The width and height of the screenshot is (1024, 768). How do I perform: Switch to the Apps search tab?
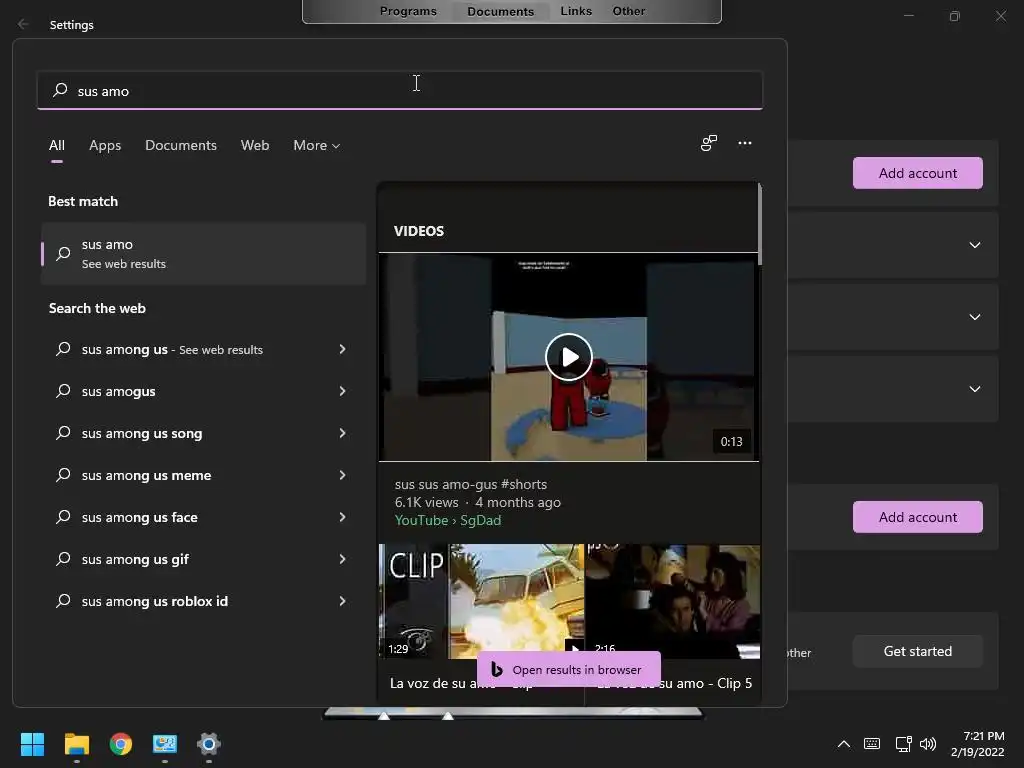(x=105, y=145)
